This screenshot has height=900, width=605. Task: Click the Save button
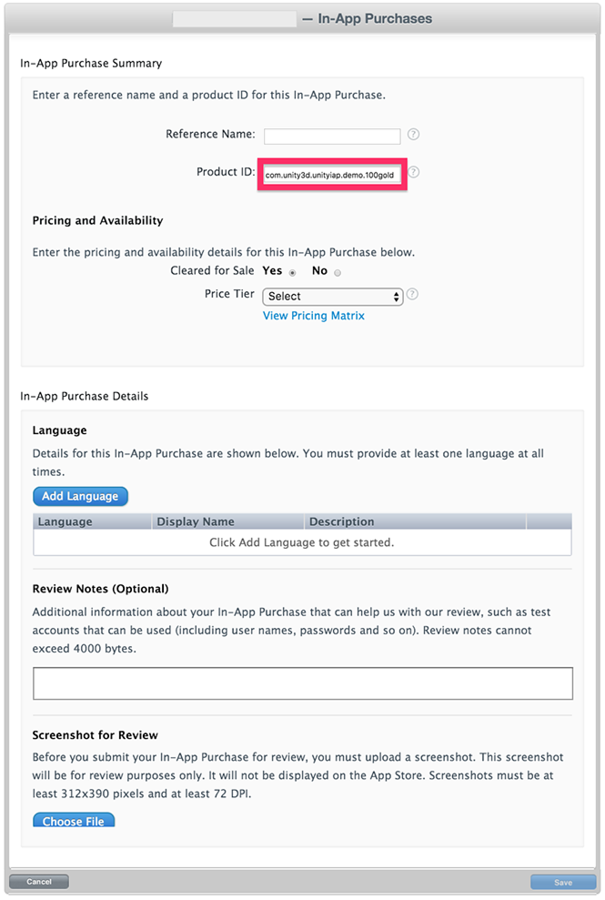tap(563, 882)
